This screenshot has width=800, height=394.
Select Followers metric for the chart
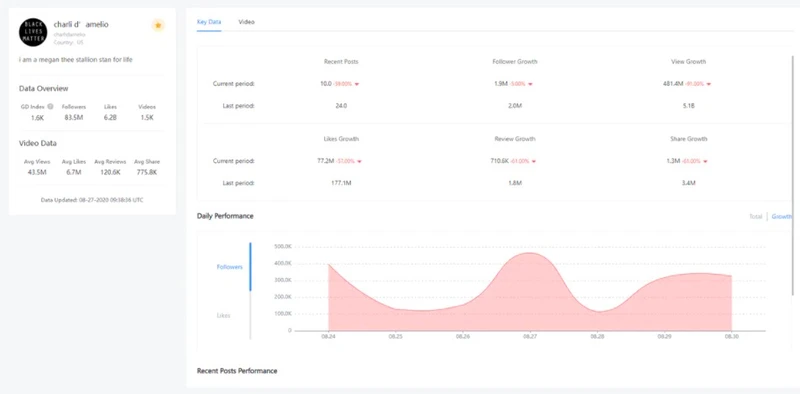coord(230,267)
